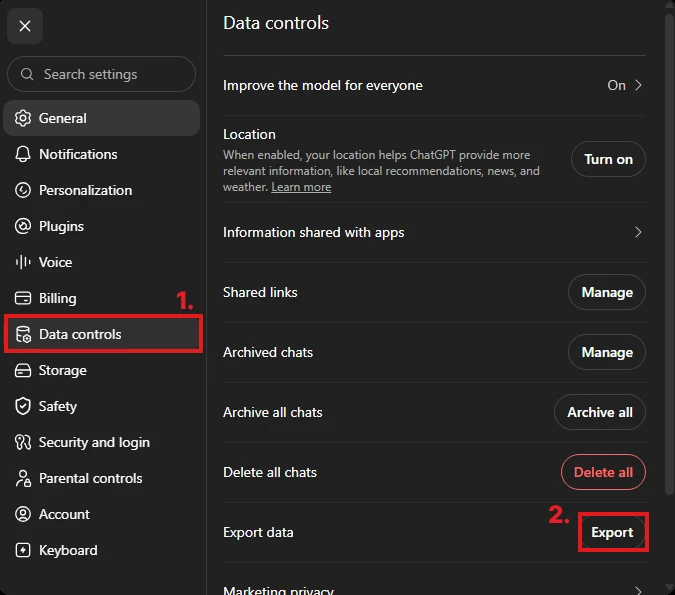Click the Shared links label
675x595 pixels.
click(260, 292)
